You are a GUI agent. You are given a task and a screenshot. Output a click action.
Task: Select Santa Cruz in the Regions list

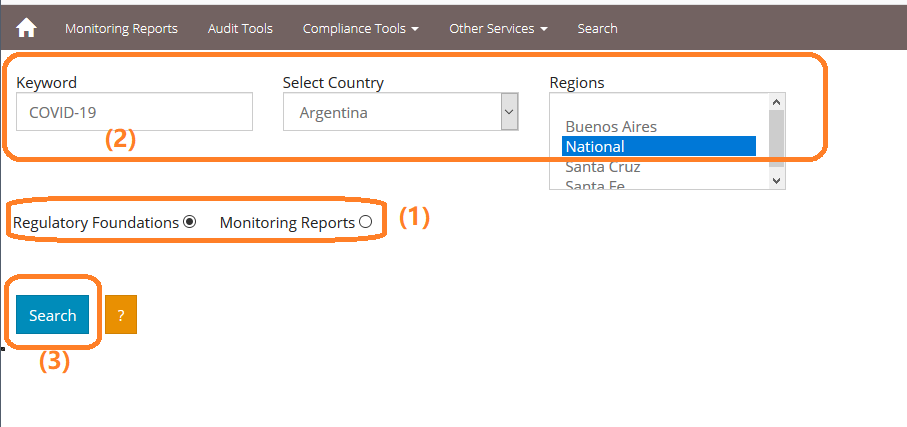[x=659, y=167]
